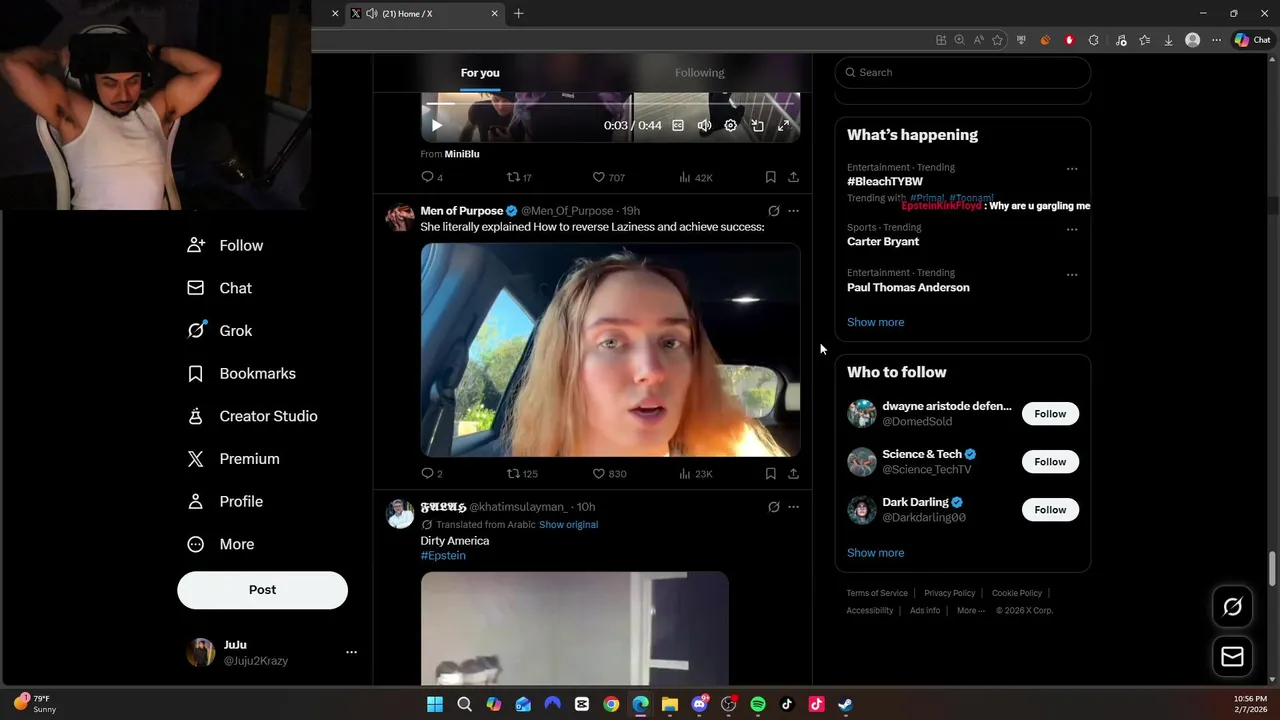Open MiniBlu video settings gear

point(731,126)
